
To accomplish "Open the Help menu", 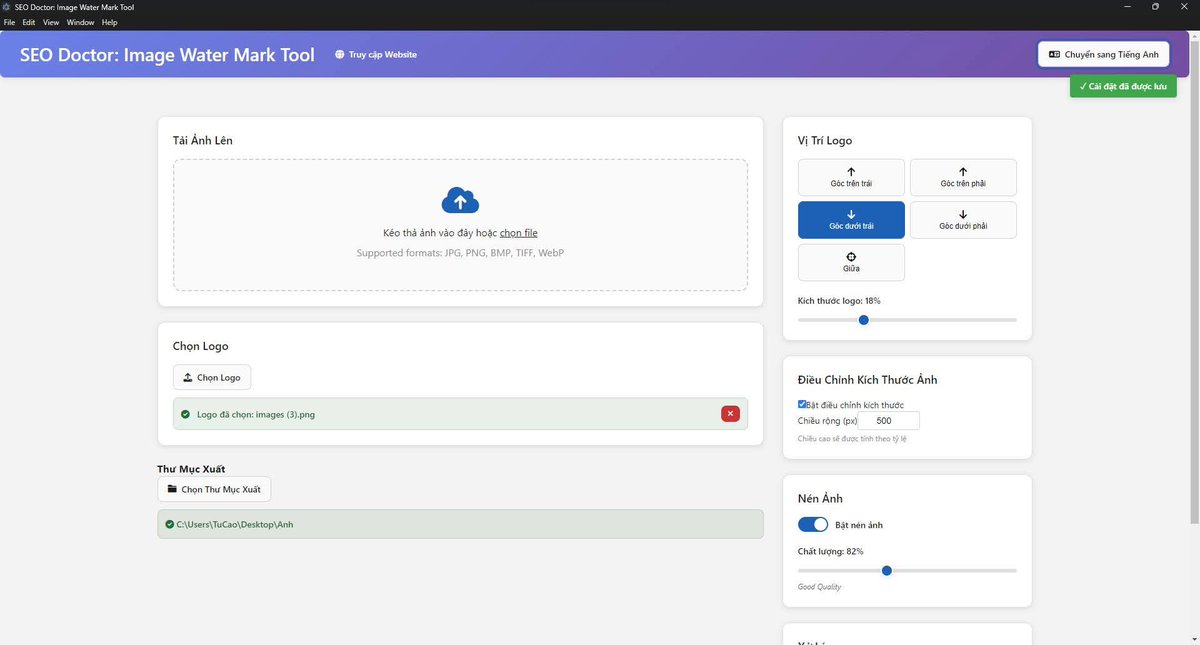I will coord(110,22).
